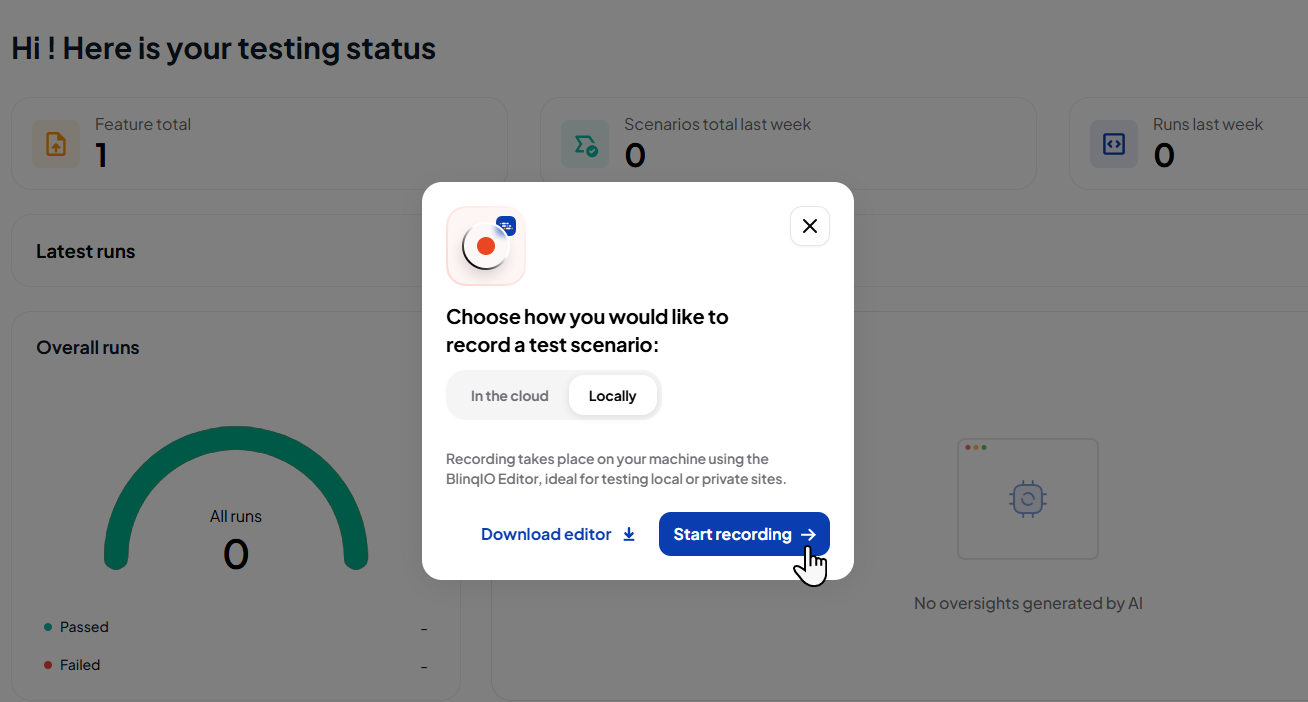Click the arrow icon on Start recording
The image size is (1308, 702).
tap(809, 535)
